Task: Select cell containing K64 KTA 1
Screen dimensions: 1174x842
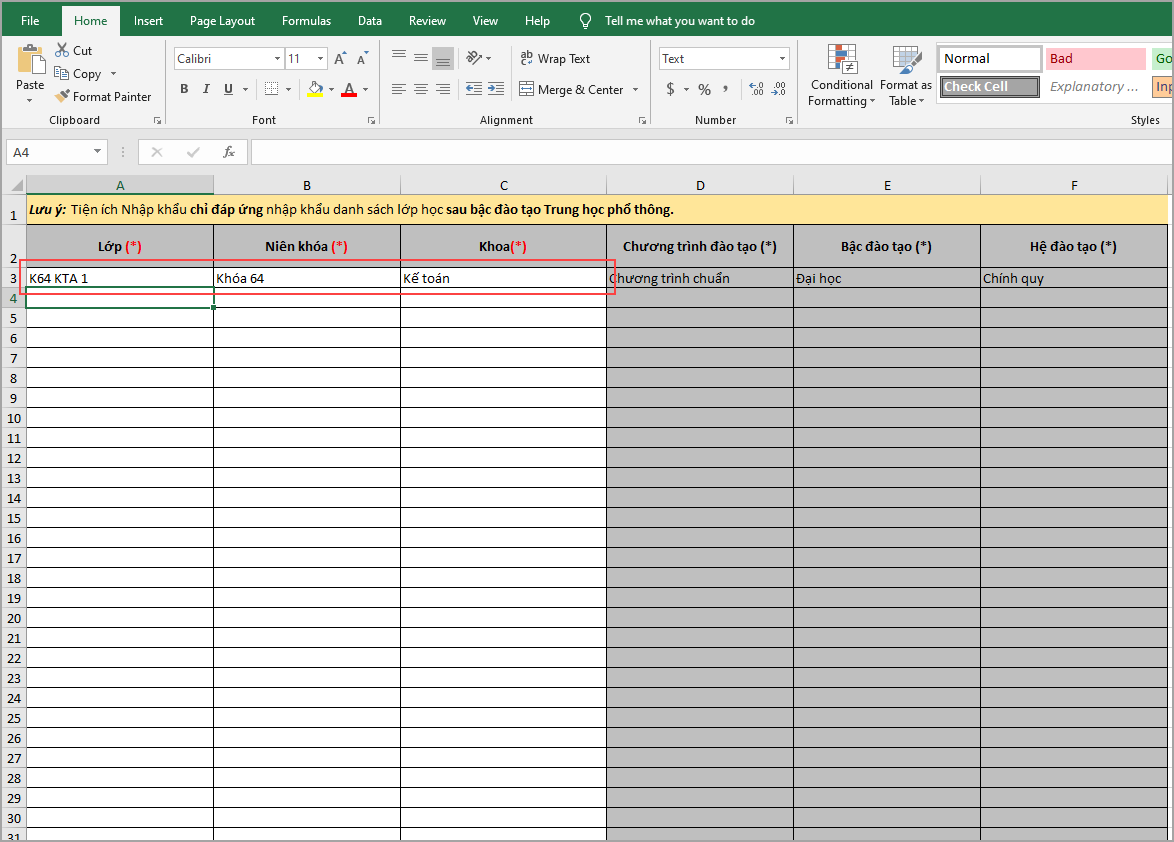Action: [120, 278]
